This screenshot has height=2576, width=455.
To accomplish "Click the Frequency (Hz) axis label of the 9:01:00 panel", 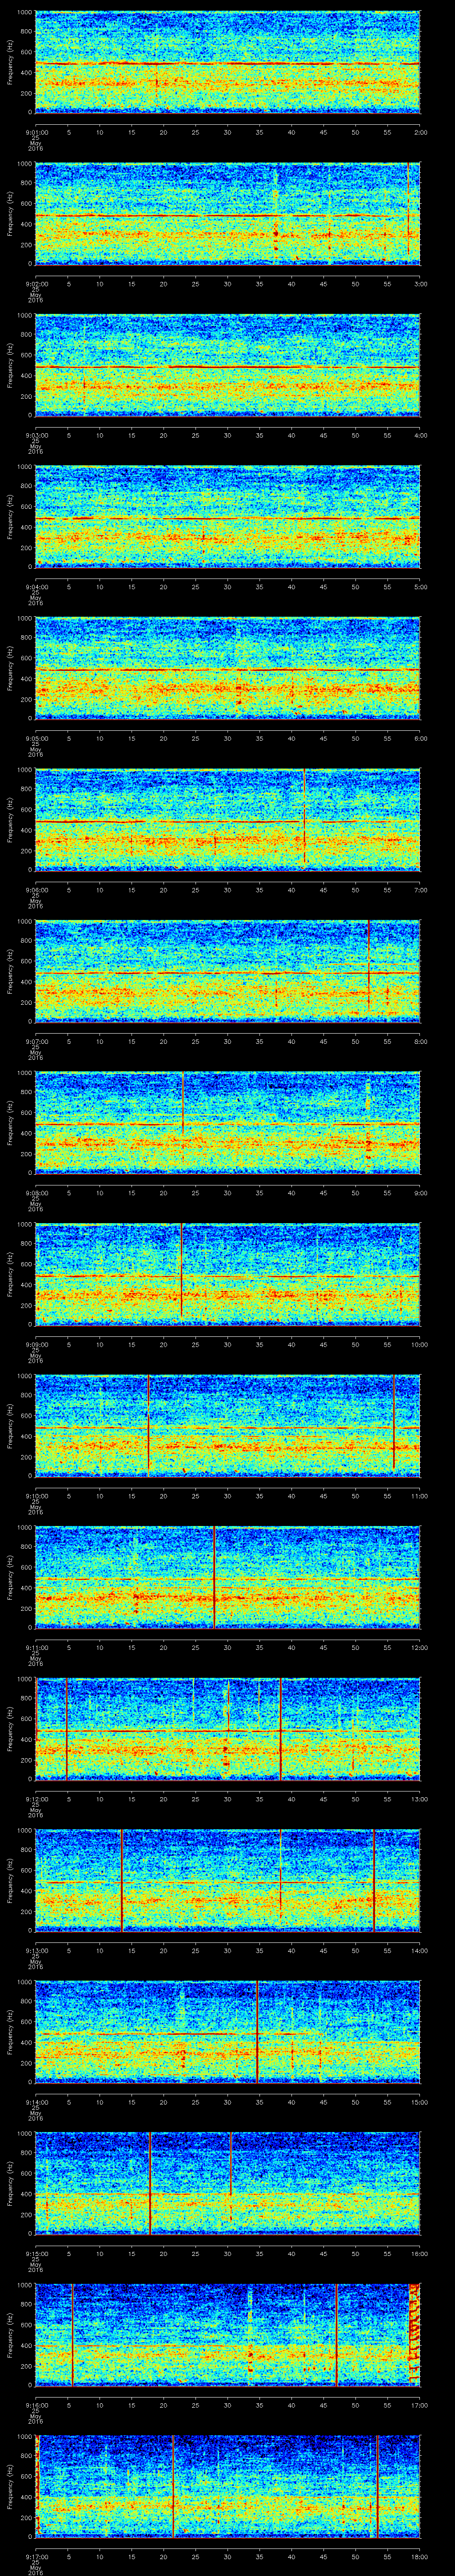I will [10, 62].
